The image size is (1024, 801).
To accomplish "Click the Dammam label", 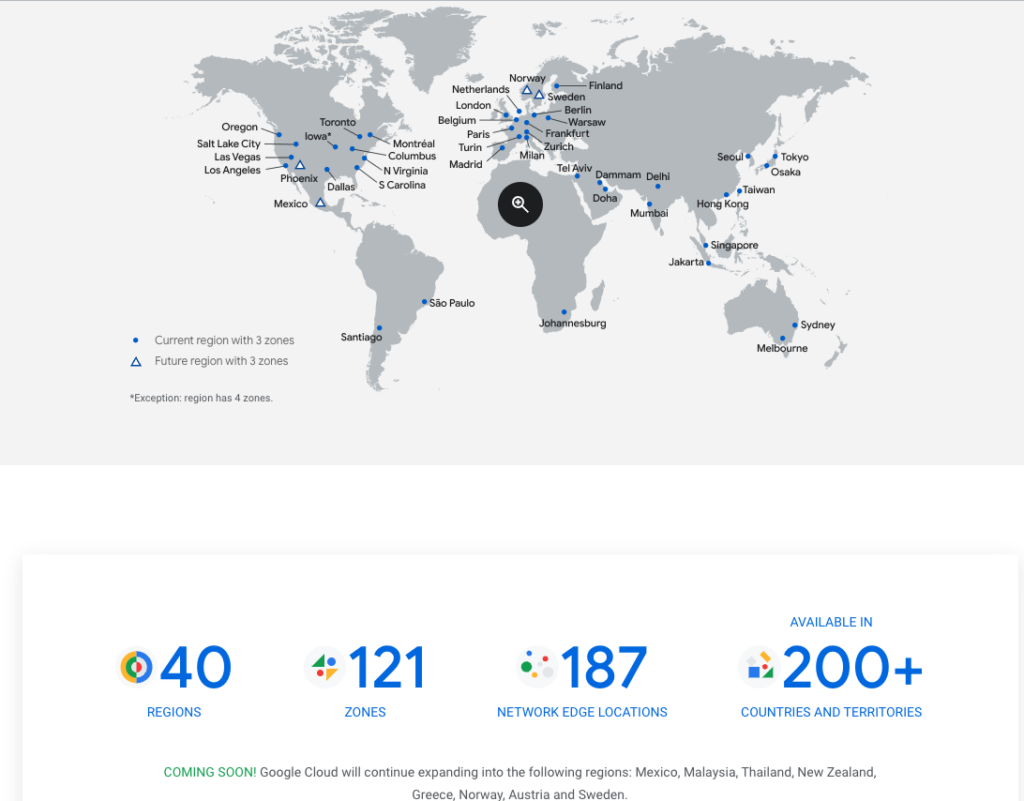I will coord(618,175).
